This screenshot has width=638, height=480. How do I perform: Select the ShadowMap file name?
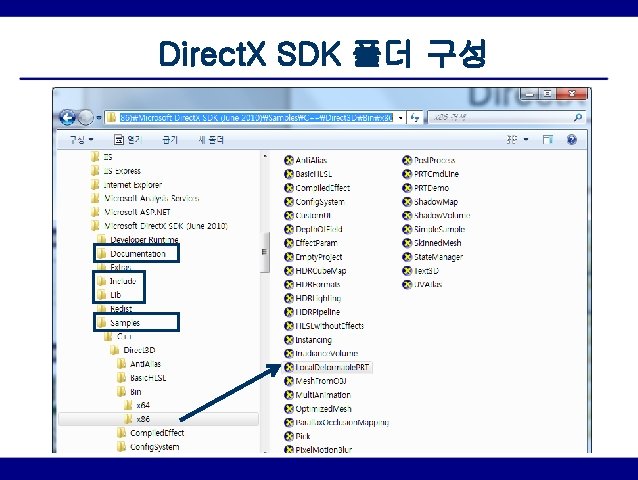(x=436, y=202)
